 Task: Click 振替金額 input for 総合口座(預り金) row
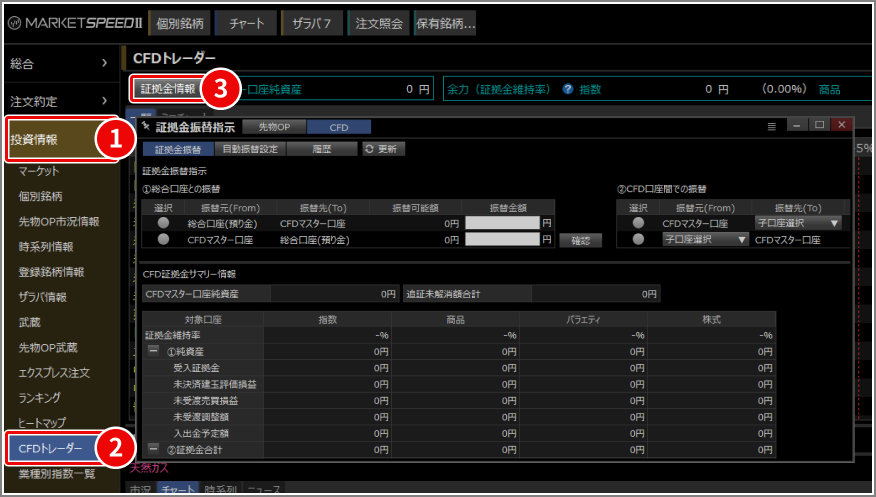[502, 223]
